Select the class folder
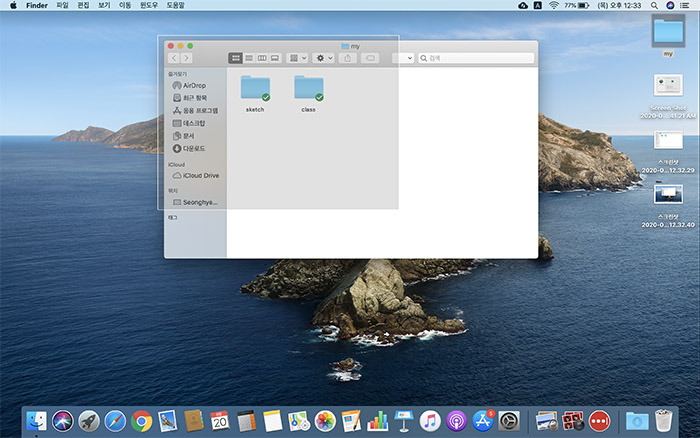The image size is (700, 438). (x=308, y=94)
